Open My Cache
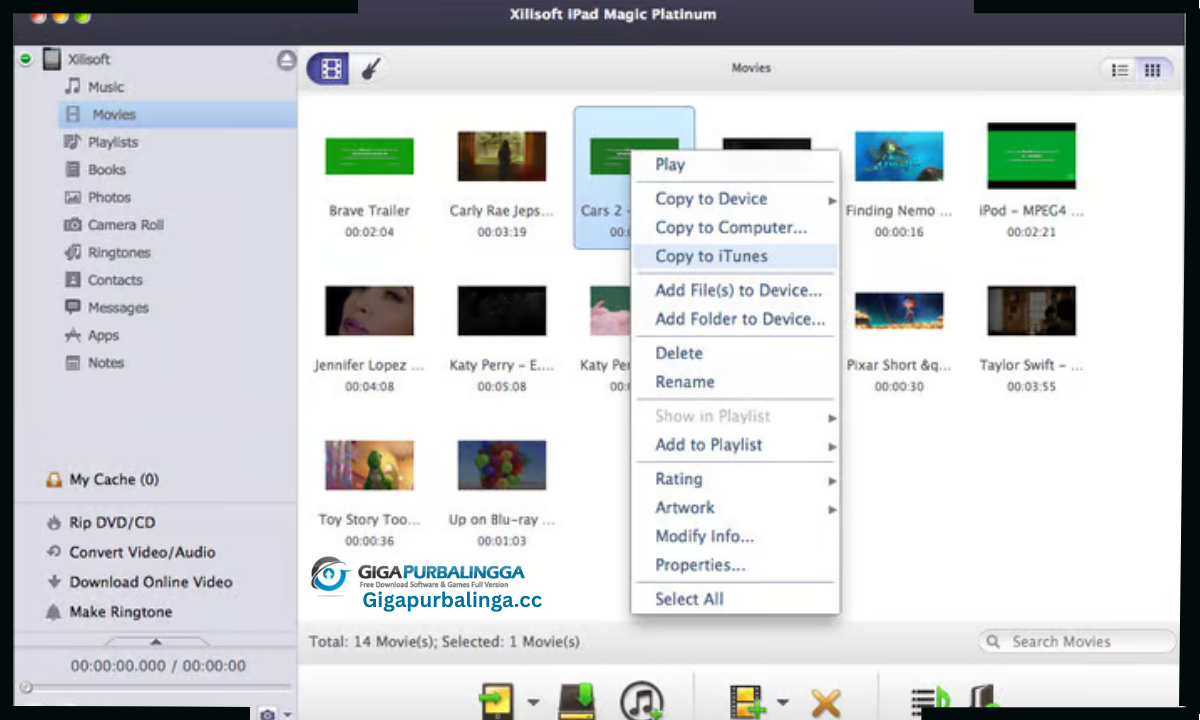The height and width of the screenshot is (720, 1200). point(102,480)
